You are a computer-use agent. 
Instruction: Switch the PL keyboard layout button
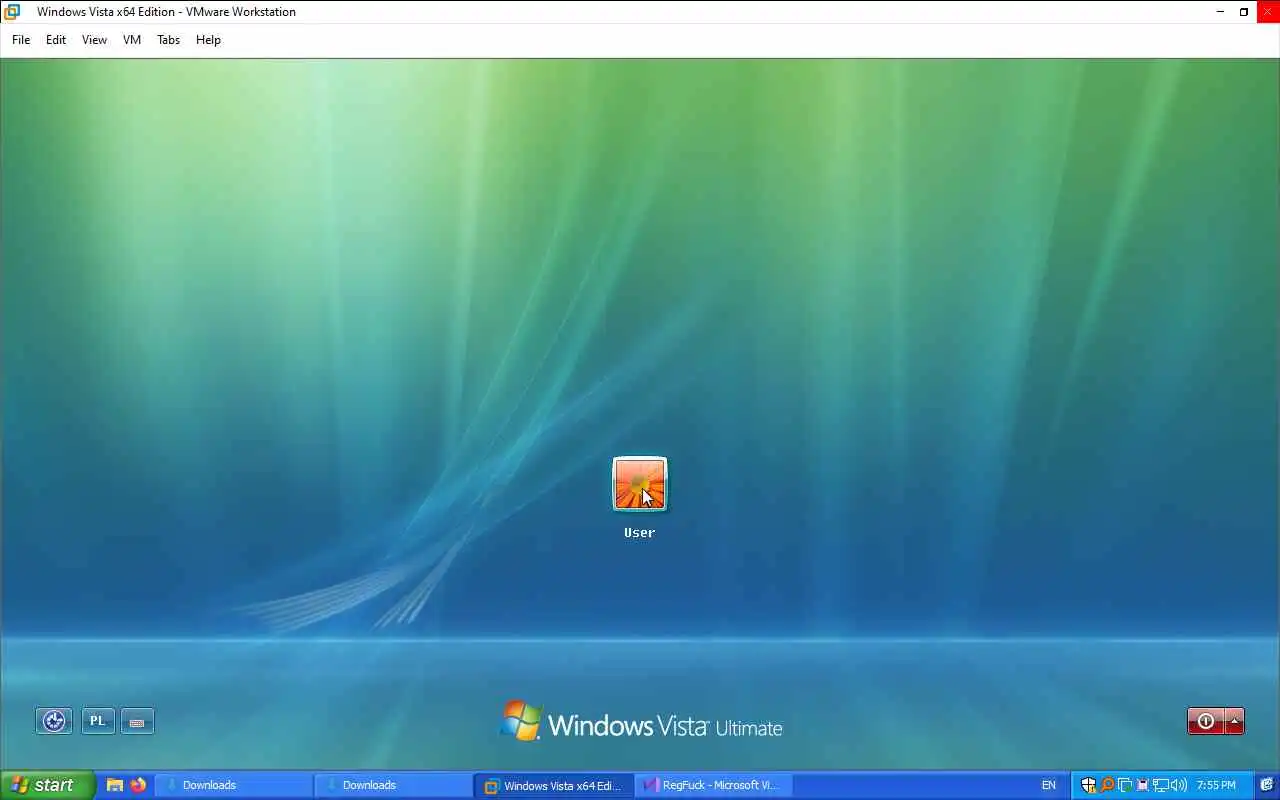(97, 721)
